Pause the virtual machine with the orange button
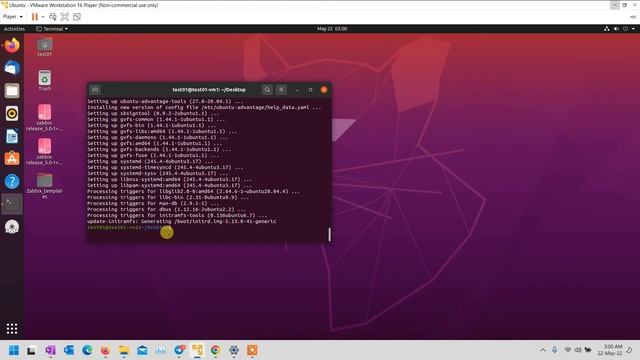This screenshot has height=360, width=640. (x=35, y=17)
